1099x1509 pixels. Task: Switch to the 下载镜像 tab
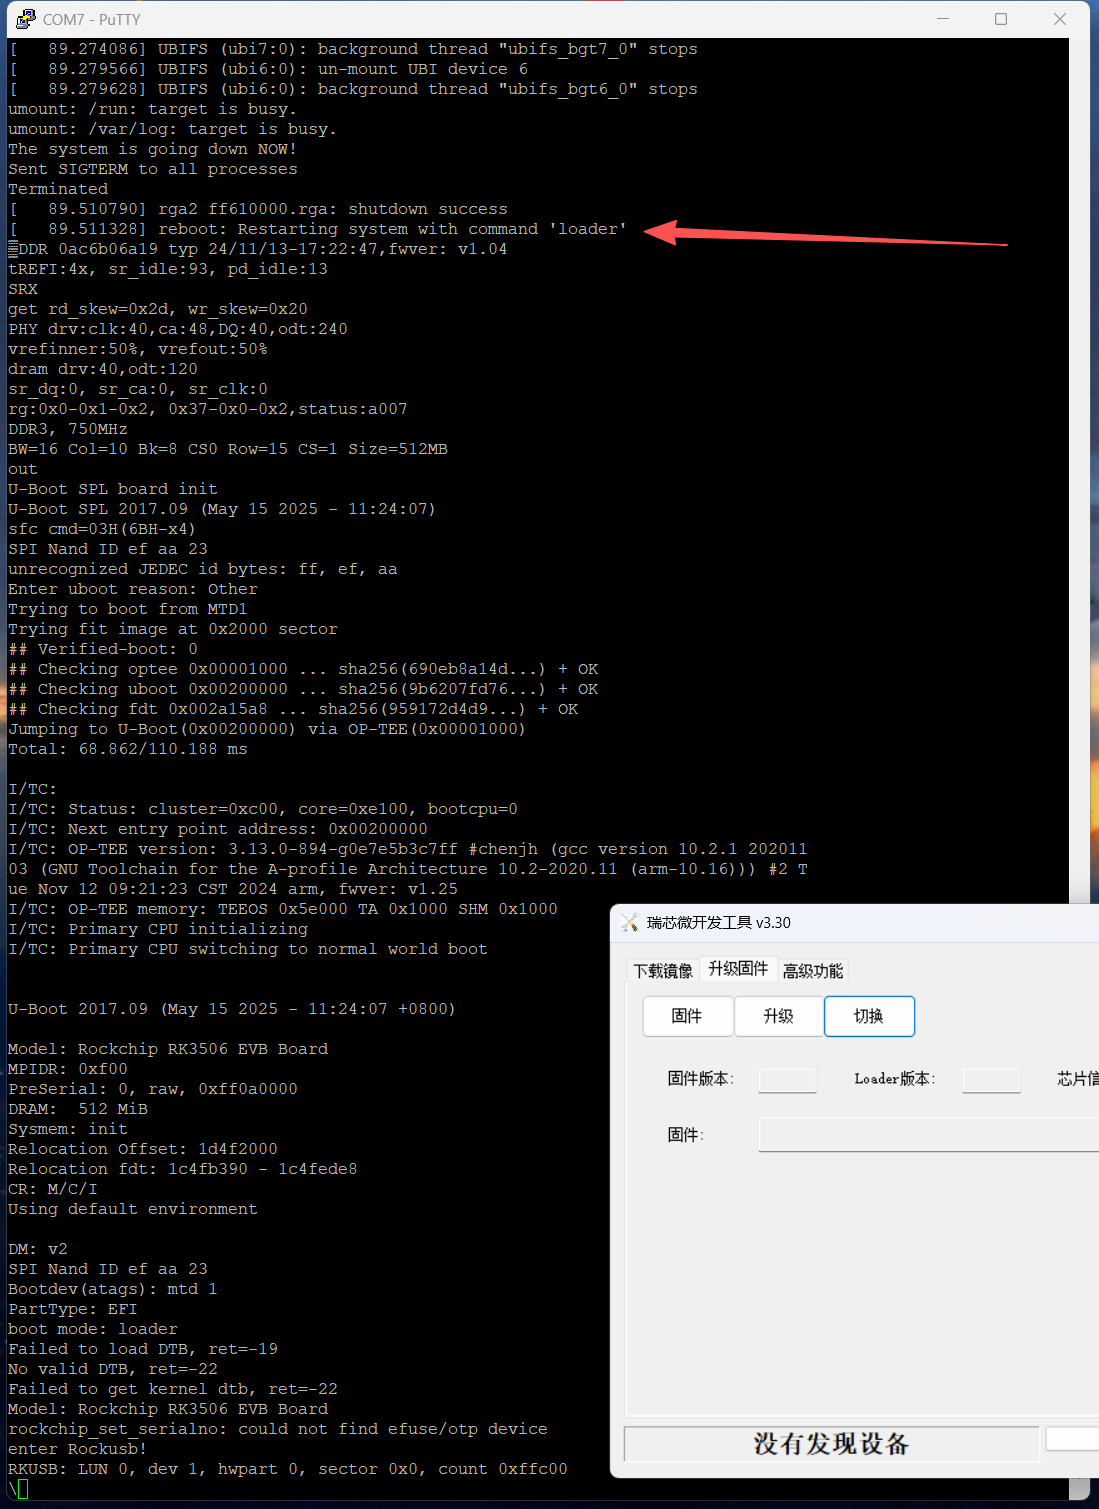[x=662, y=970]
